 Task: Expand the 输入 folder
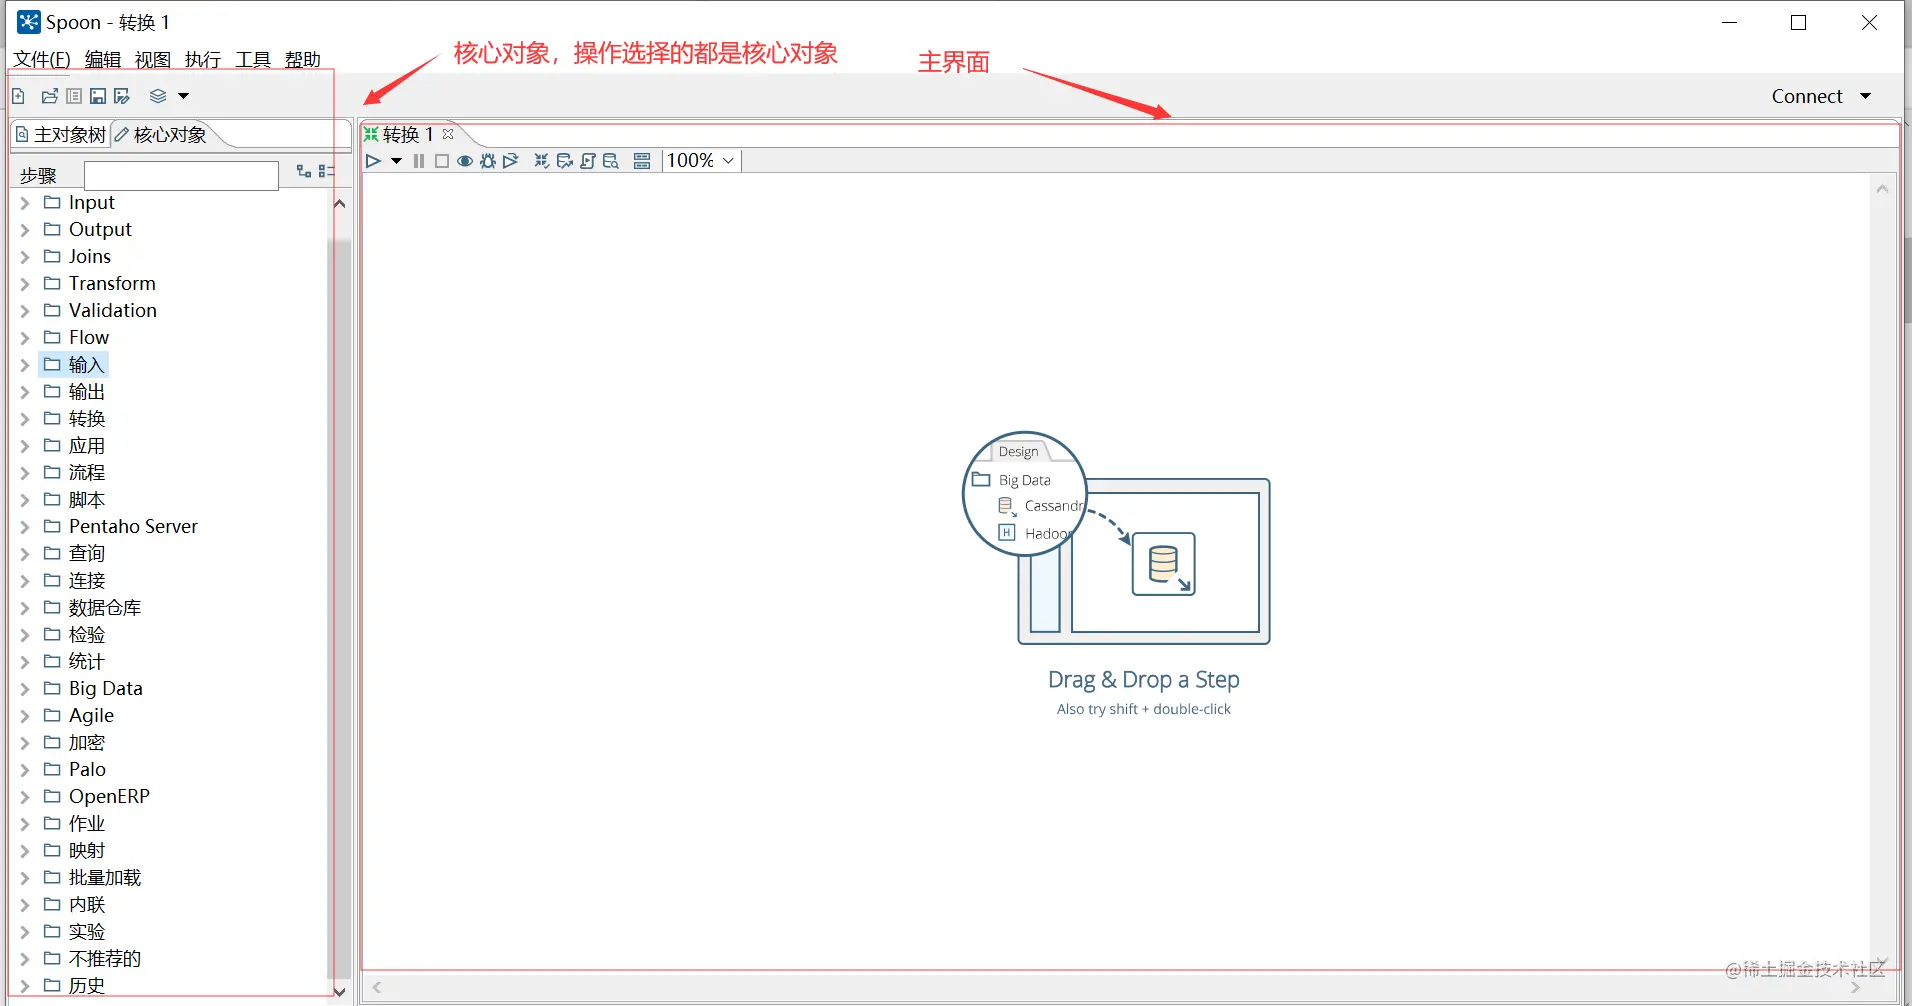(x=25, y=365)
